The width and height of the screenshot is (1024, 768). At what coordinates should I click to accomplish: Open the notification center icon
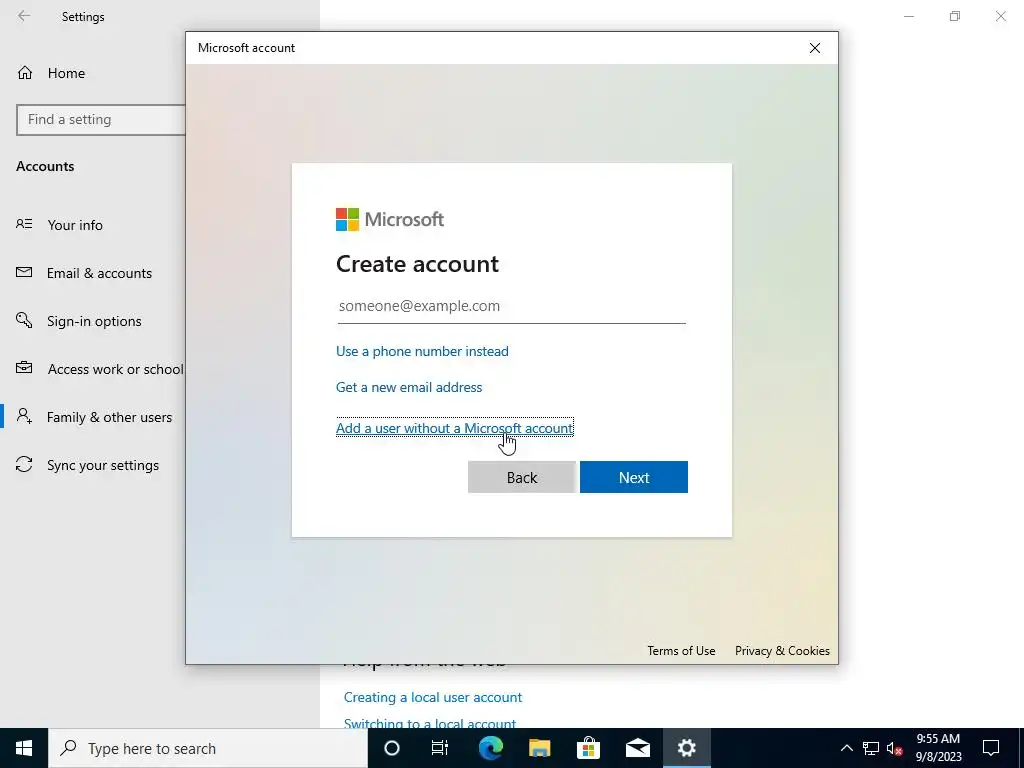991,748
